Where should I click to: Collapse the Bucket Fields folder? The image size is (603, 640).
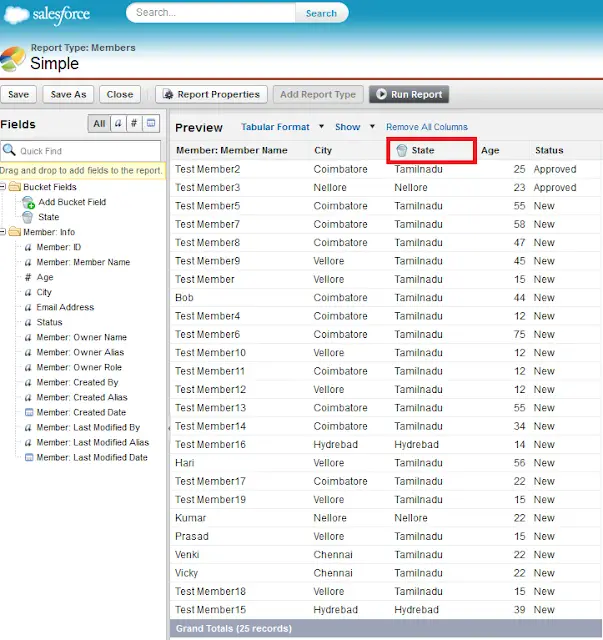3,187
